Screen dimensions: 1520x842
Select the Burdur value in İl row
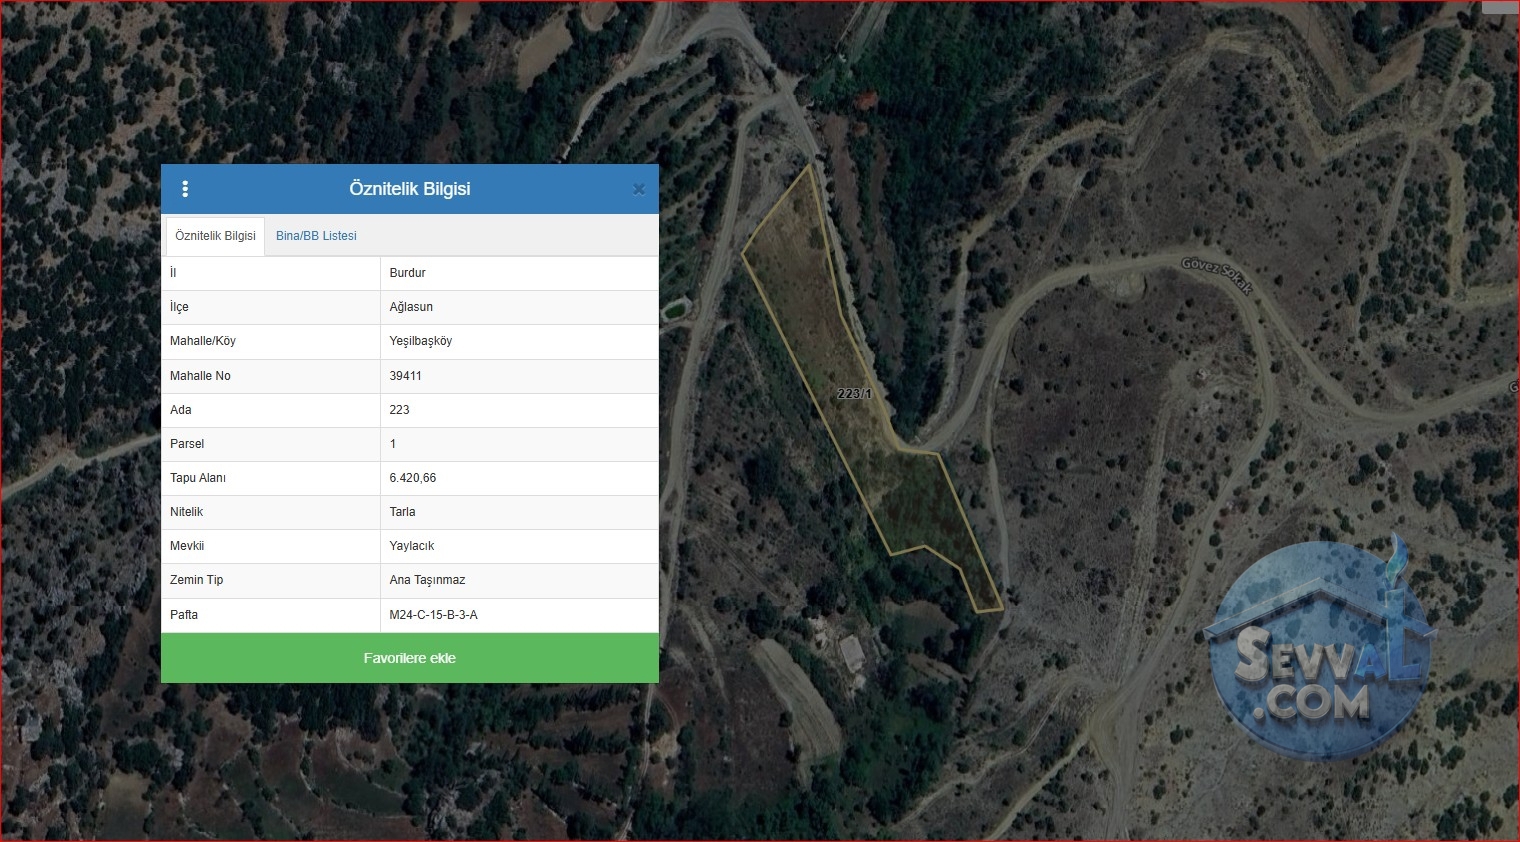coord(408,273)
